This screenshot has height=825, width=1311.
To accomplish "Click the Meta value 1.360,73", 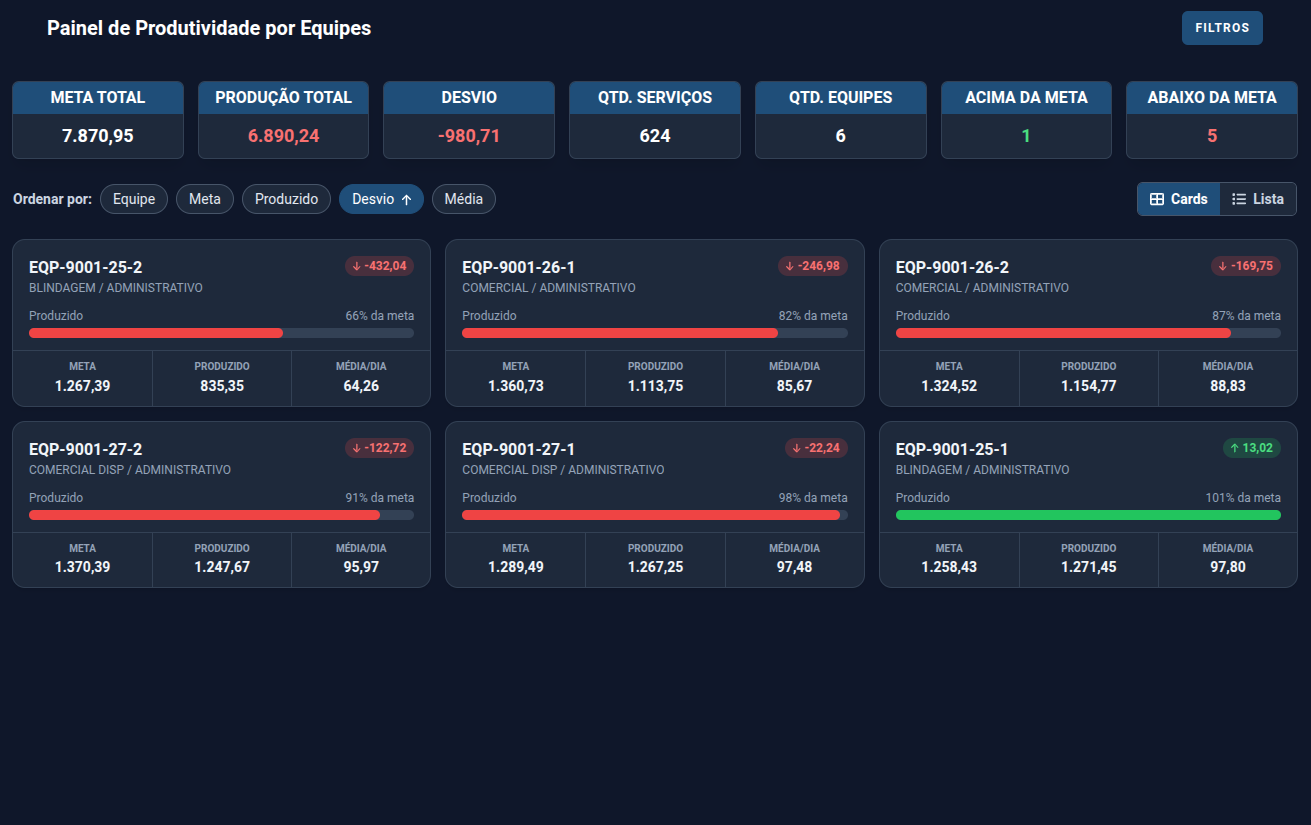I will pyautogui.click(x=516, y=385).
